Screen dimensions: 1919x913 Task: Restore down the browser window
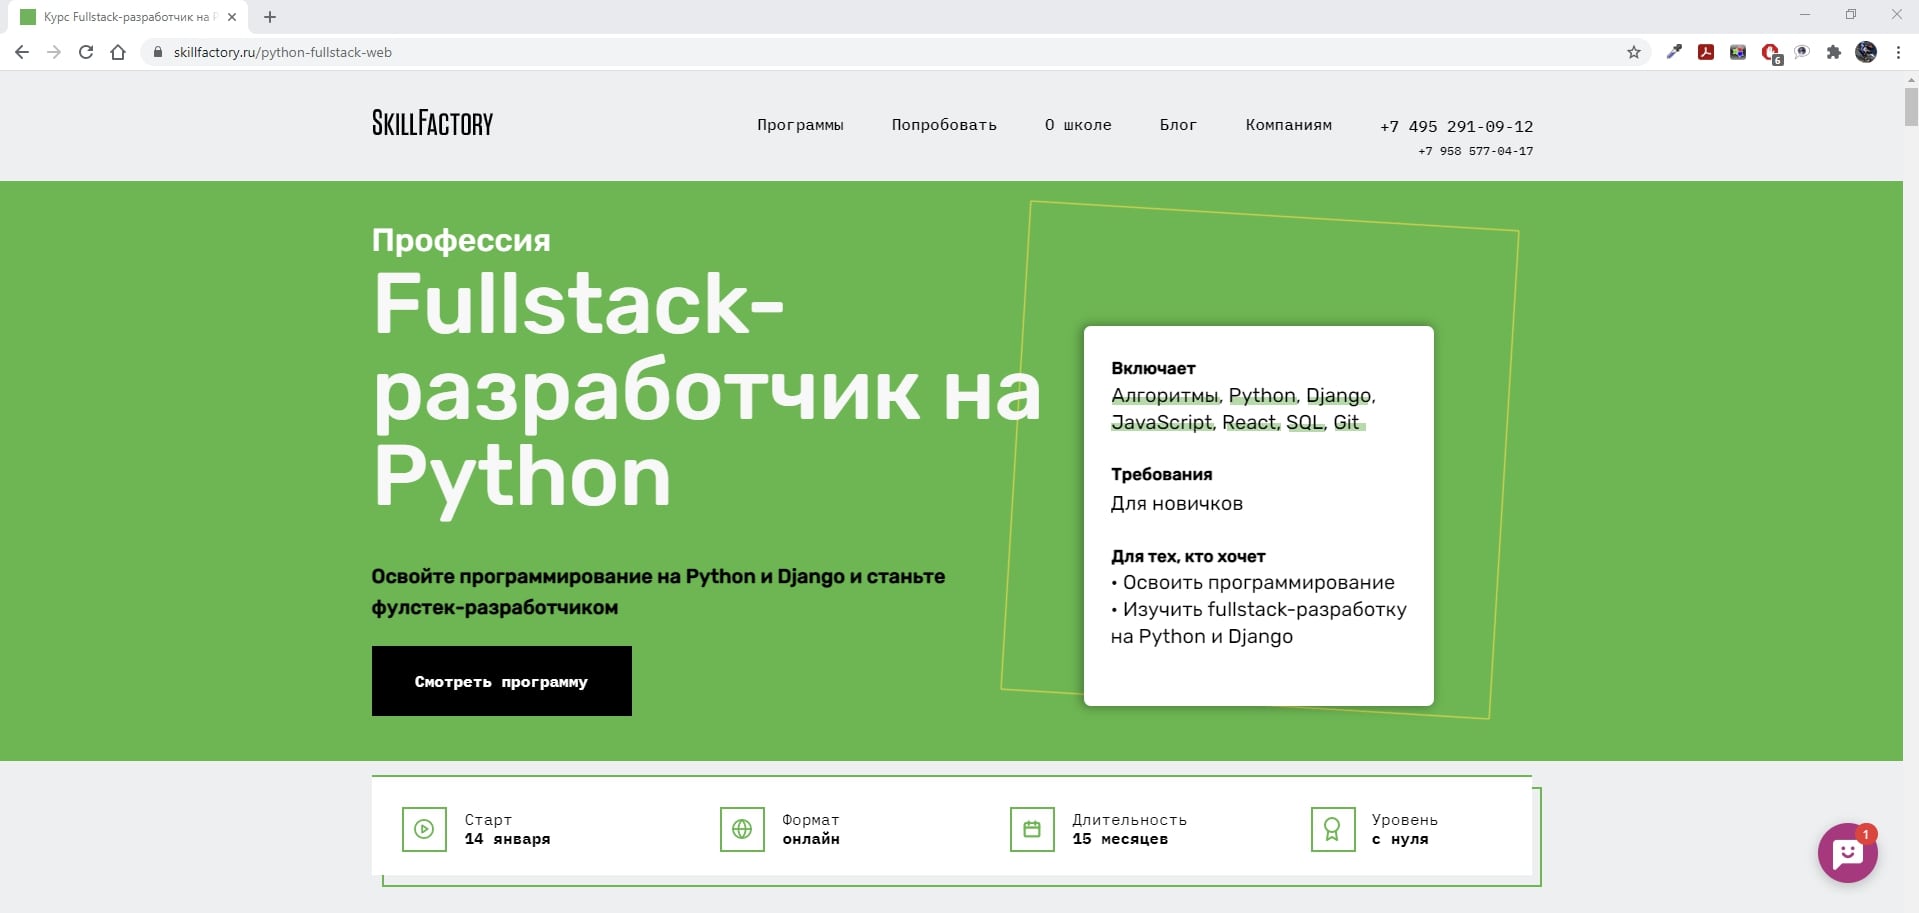pos(1851,15)
